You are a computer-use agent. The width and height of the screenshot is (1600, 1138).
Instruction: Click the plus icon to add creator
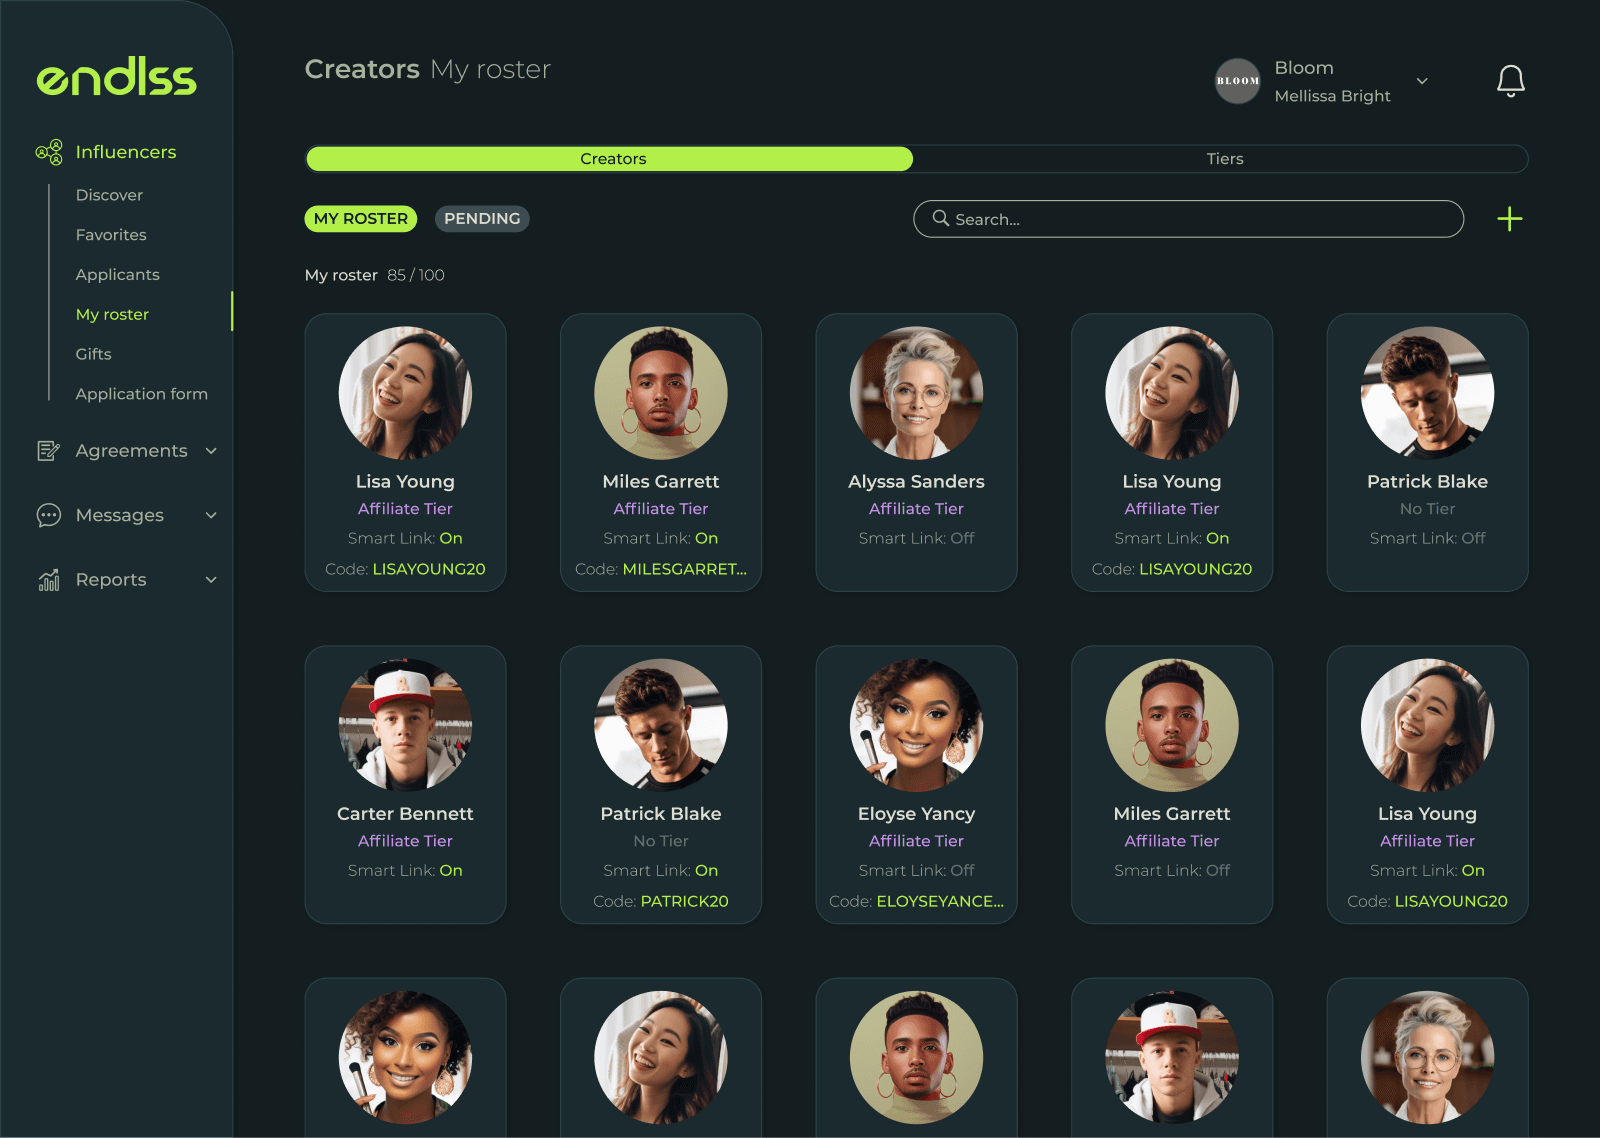[1509, 219]
